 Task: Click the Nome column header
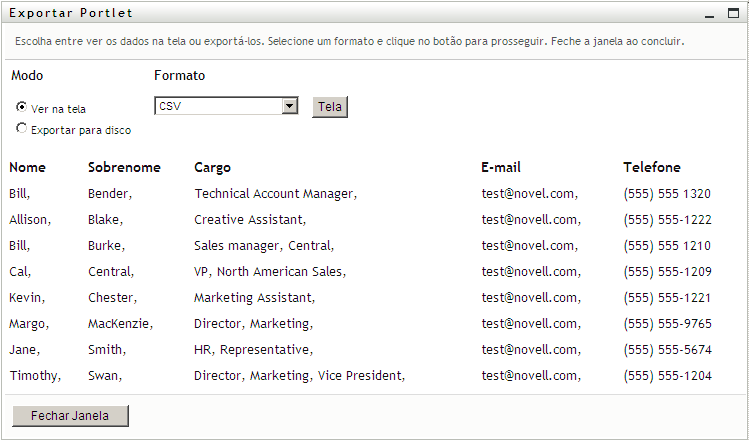28,168
